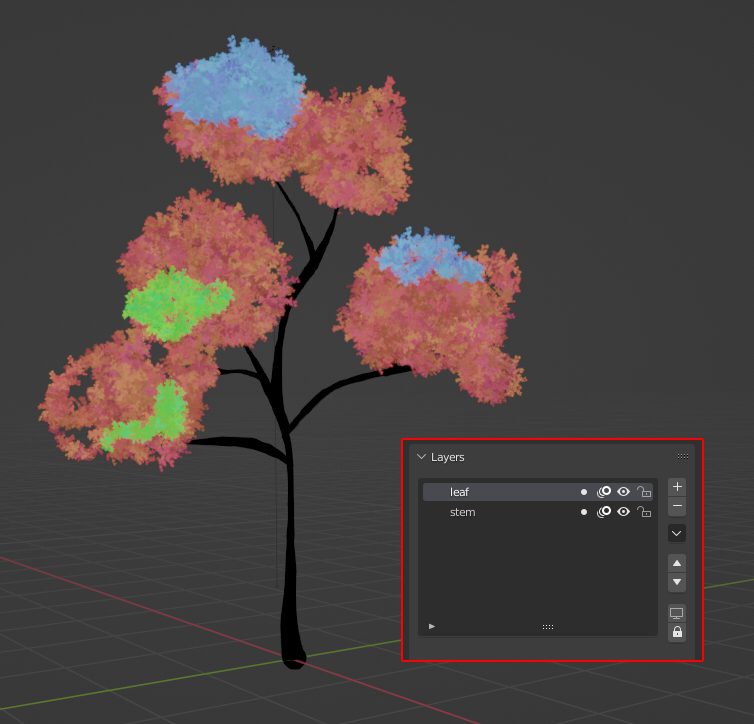This screenshot has width=754, height=724.
Task: Open the layer specials dropdown menu
Action: (677, 534)
